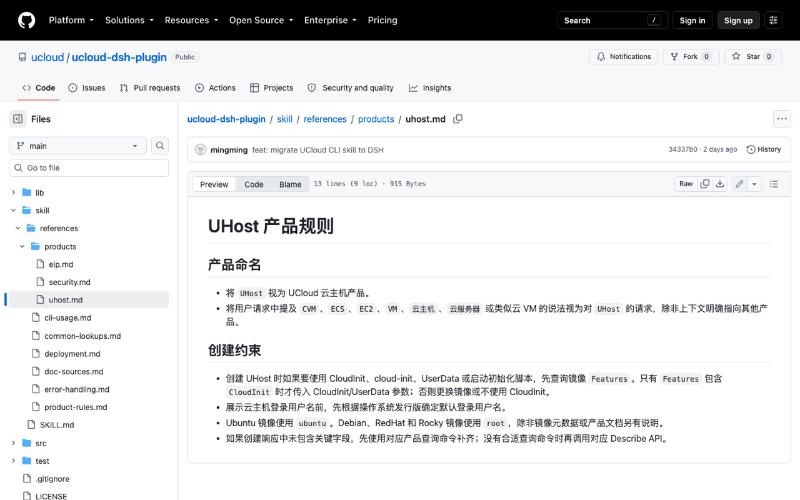Go to Pricing page
The image size is (800, 500).
coord(382,20)
